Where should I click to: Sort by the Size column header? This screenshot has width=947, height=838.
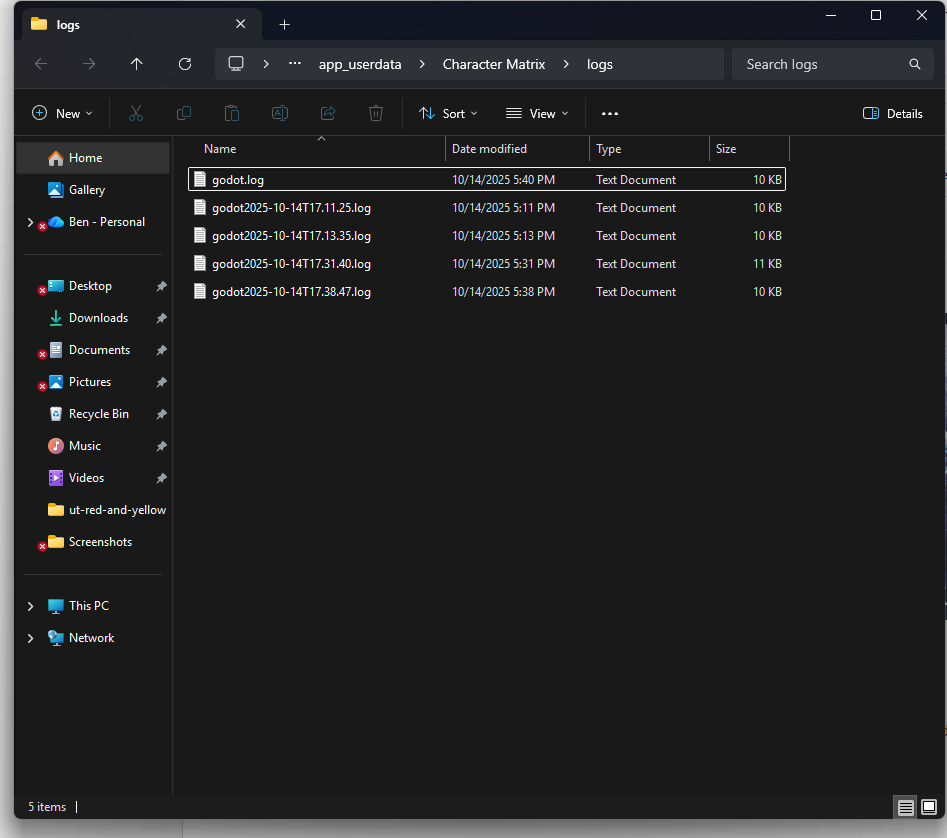(750, 149)
